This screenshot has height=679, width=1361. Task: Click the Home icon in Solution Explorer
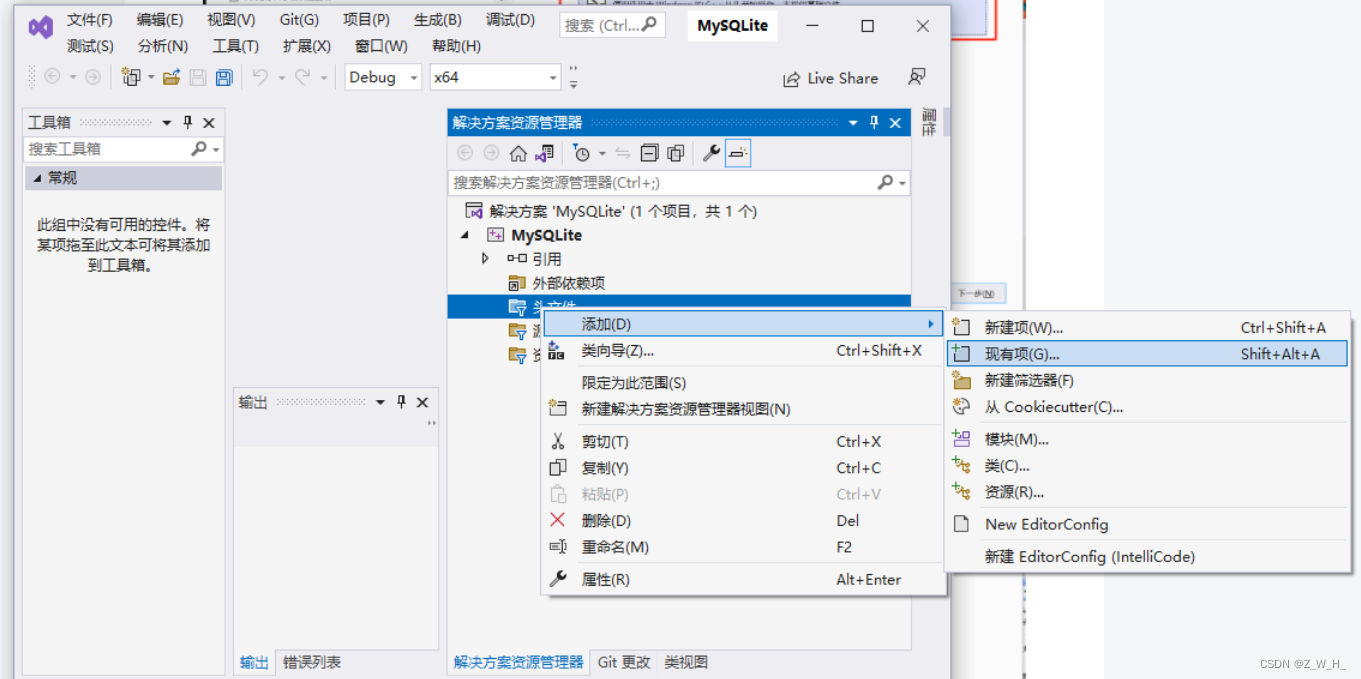coord(518,153)
